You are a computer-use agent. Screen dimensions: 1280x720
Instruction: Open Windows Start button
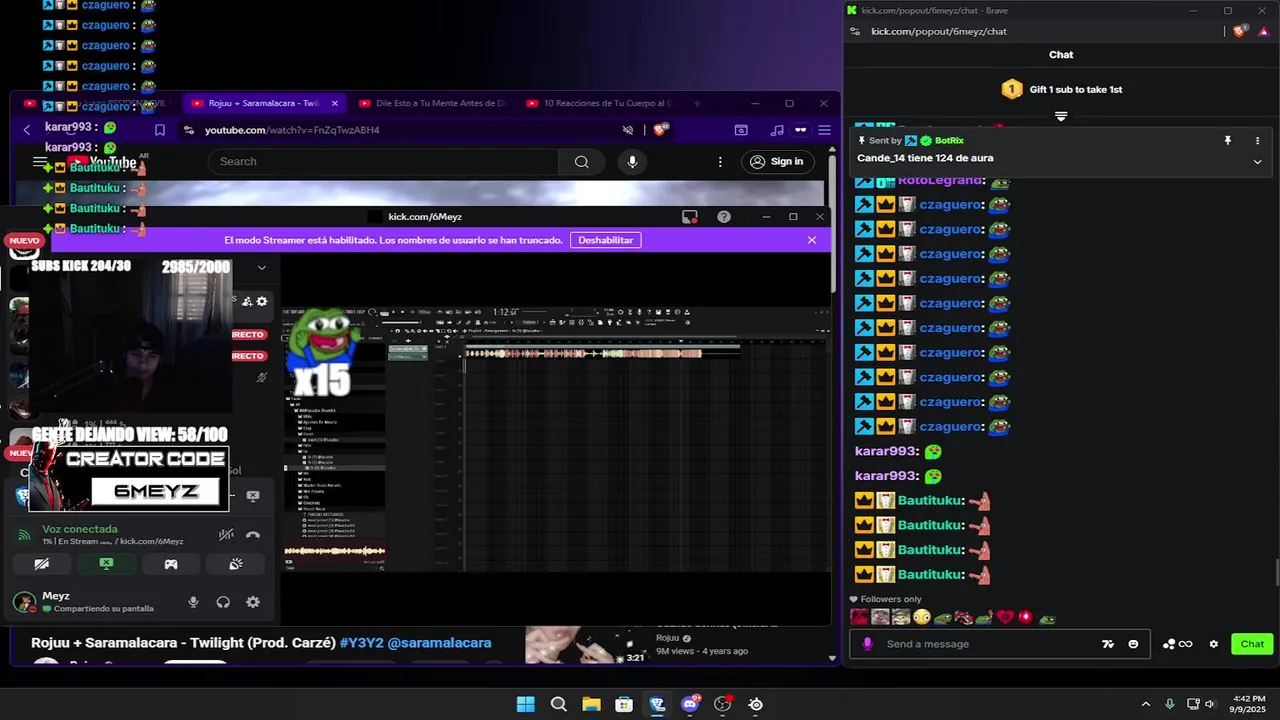[525, 704]
